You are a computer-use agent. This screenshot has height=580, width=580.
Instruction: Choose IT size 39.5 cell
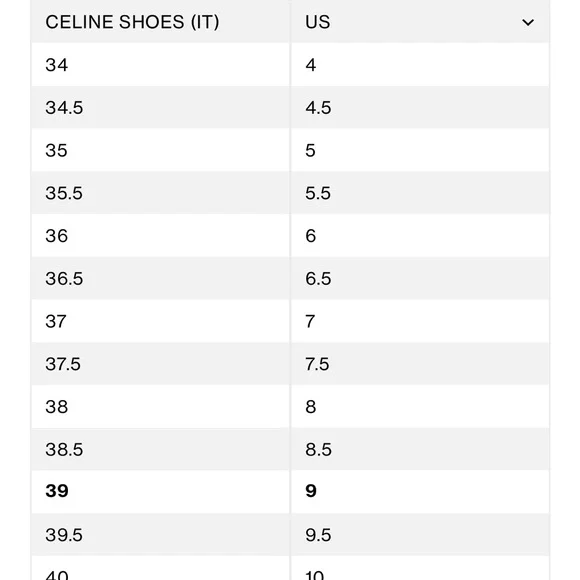[x=161, y=535]
